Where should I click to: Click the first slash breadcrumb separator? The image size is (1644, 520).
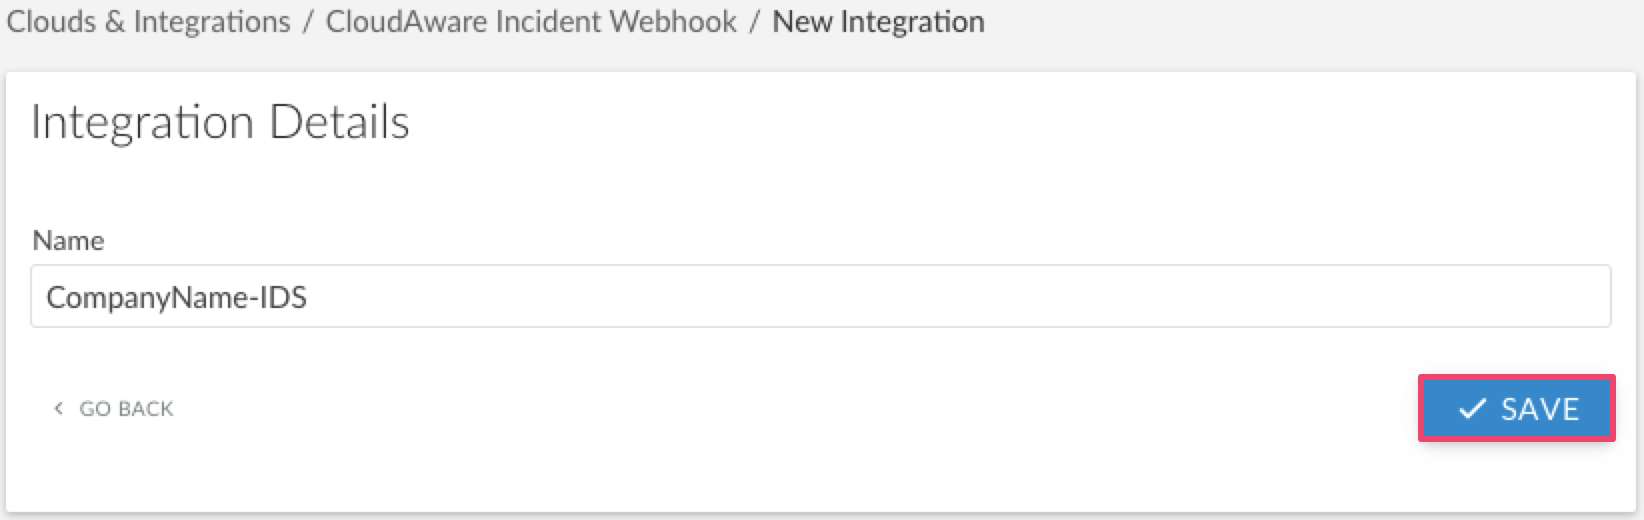coord(308,22)
